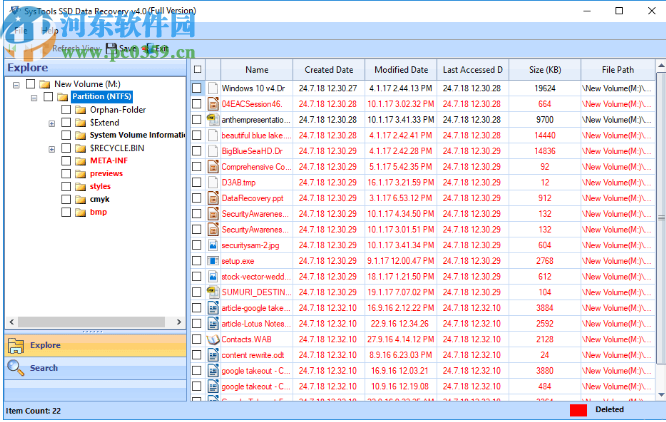The image size is (666, 422).
Task: Click the document icon of article-google take
Action: (213, 308)
